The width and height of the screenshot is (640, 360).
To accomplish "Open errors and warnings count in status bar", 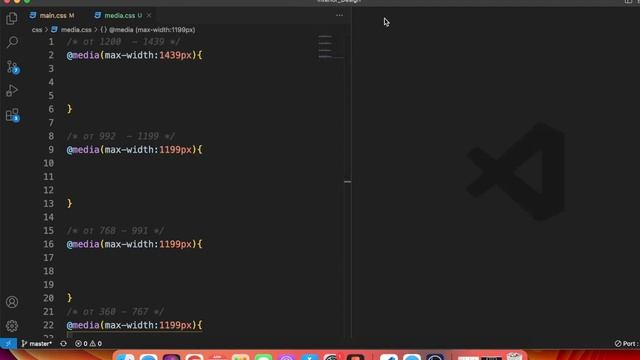I will click(x=88, y=344).
